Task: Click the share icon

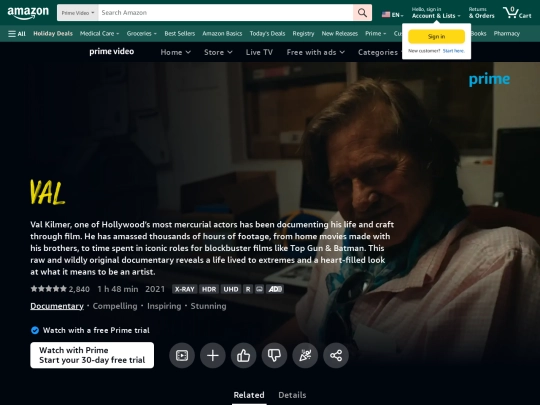Action: (336, 355)
